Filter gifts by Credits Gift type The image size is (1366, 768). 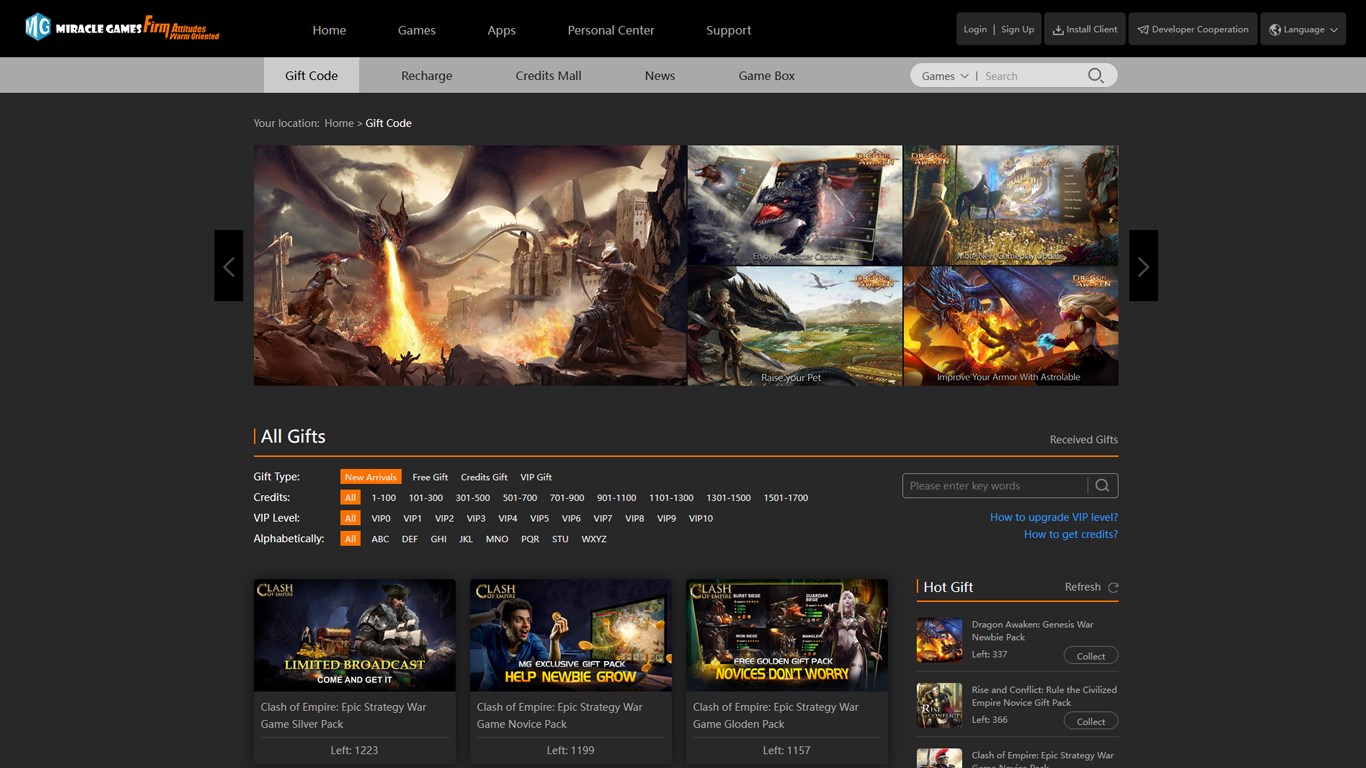point(484,477)
